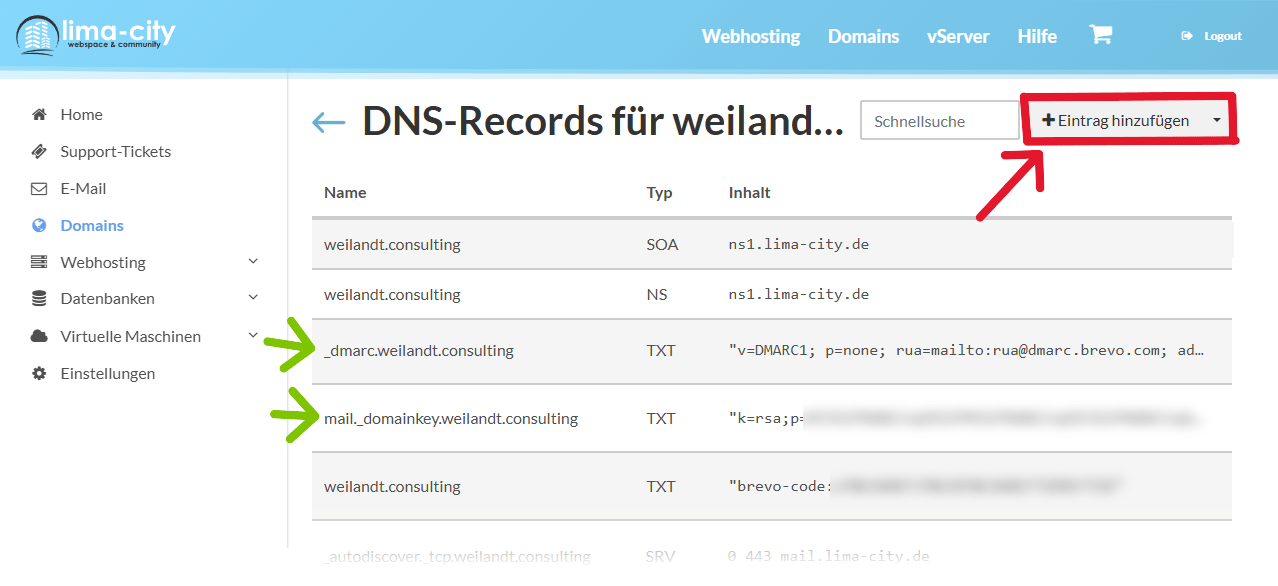
Task: Click the SRV type cell
Action: coord(661,556)
